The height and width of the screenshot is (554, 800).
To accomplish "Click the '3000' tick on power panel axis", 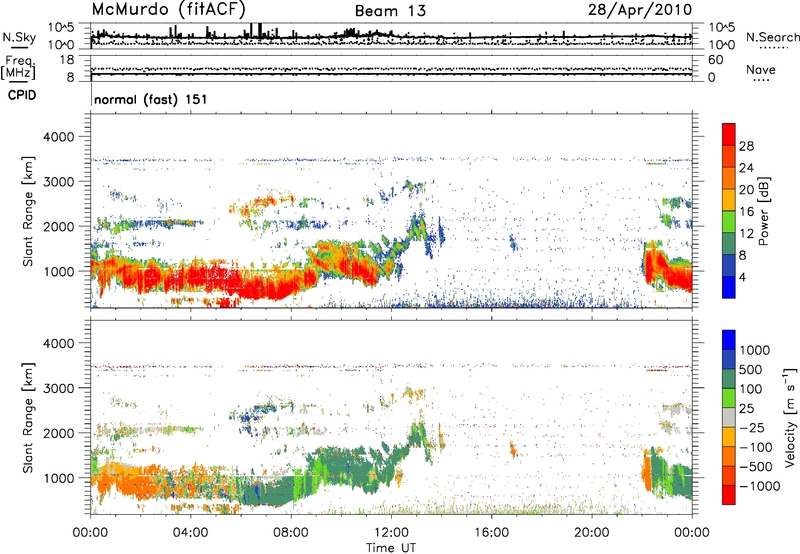I will pyautogui.click(x=59, y=182).
